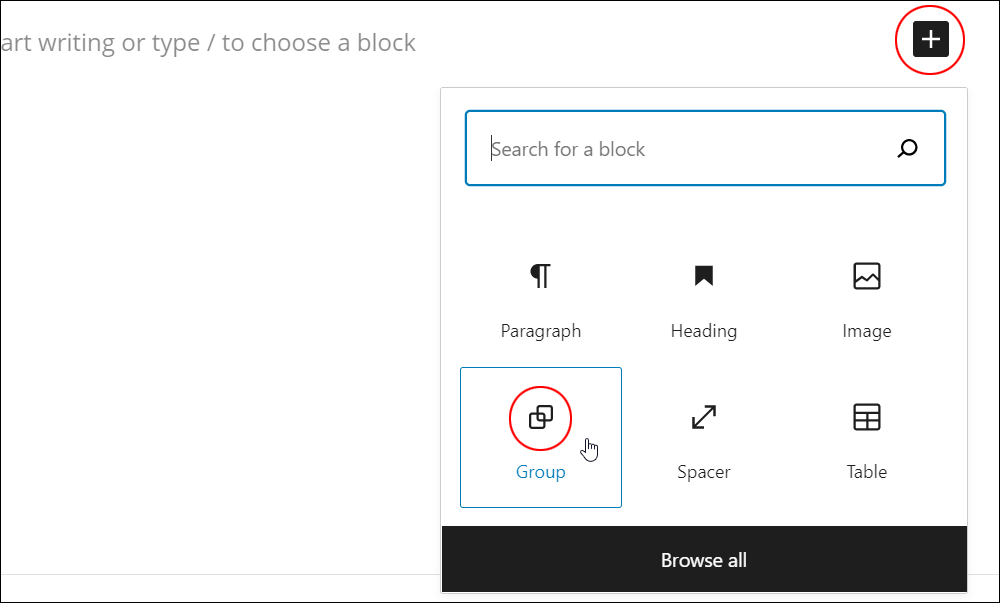Choose the Group block overlapping-squares icon
The image size is (1000, 603).
coord(540,418)
